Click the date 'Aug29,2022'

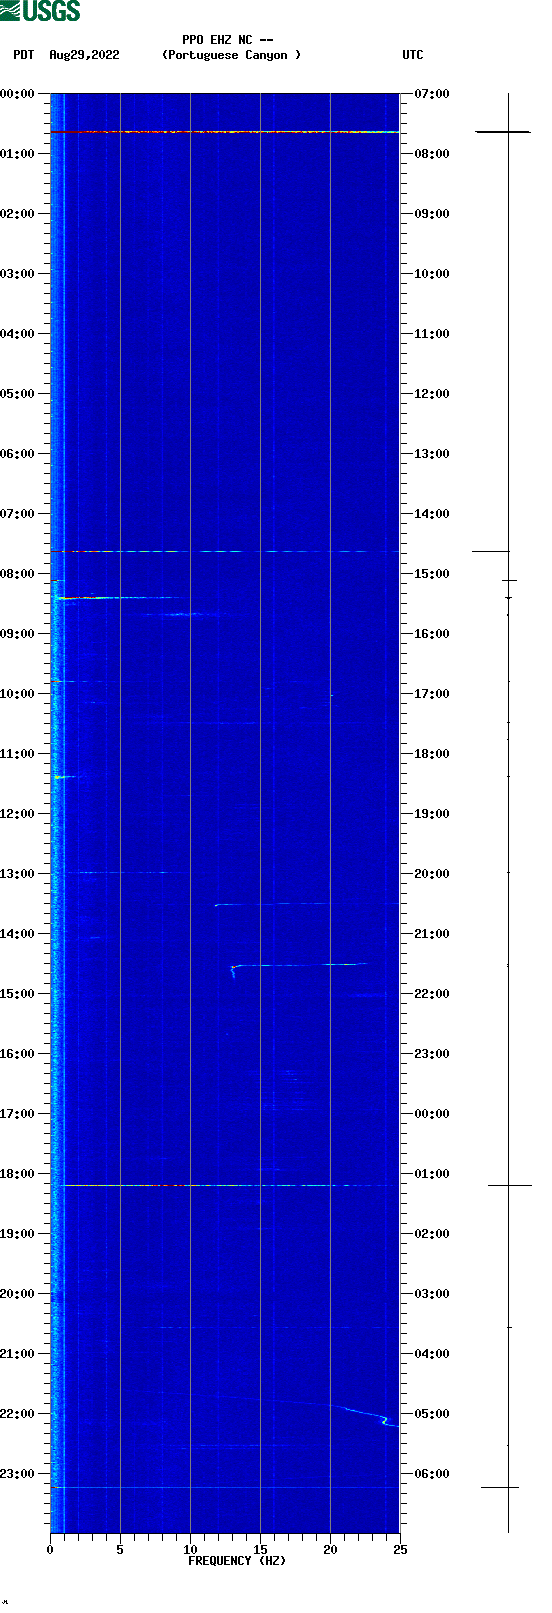point(84,55)
